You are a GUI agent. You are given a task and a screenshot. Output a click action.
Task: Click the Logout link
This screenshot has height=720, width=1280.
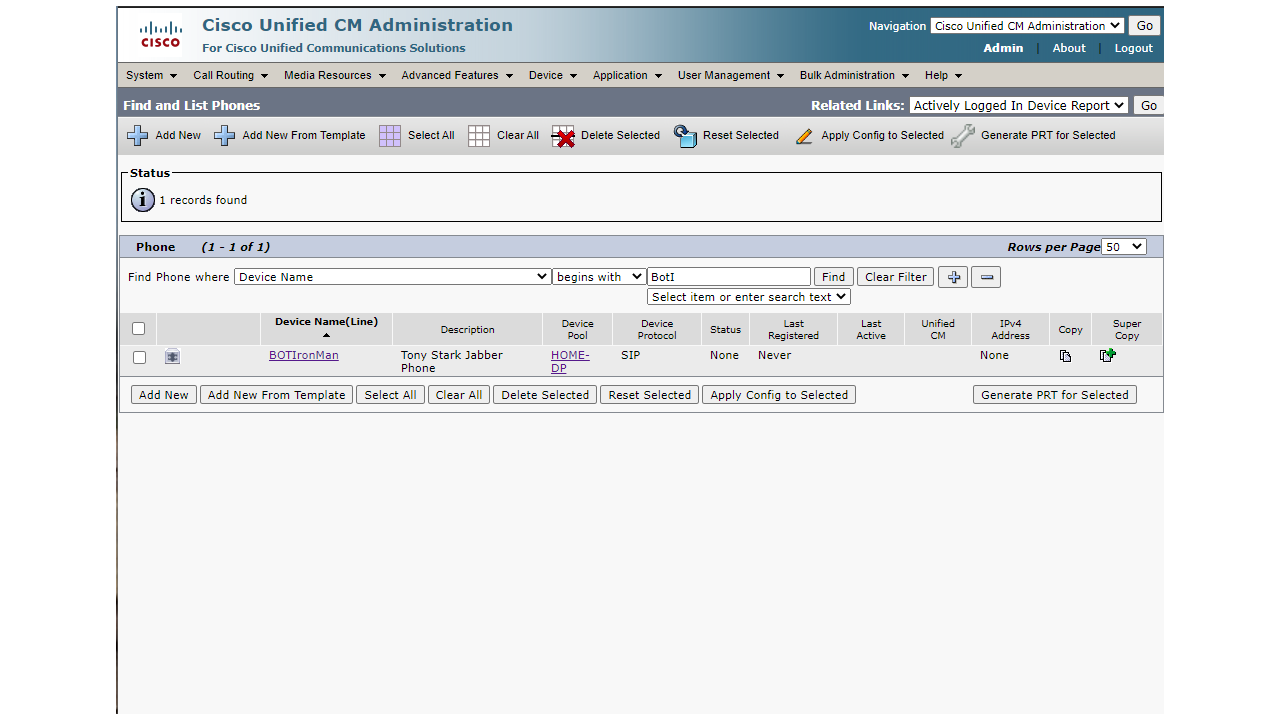click(x=1134, y=48)
